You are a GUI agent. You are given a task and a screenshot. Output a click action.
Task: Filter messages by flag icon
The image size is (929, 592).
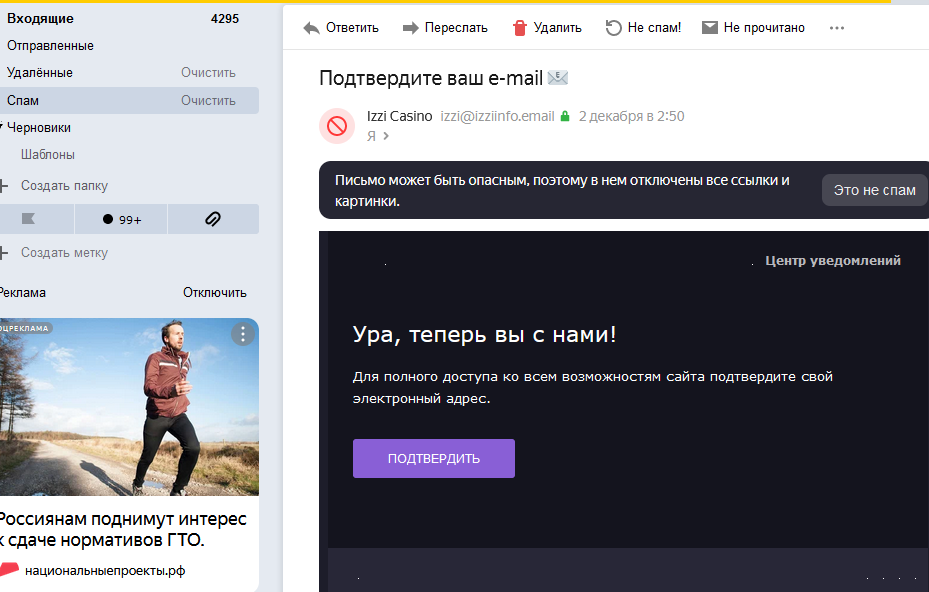point(28,219)
